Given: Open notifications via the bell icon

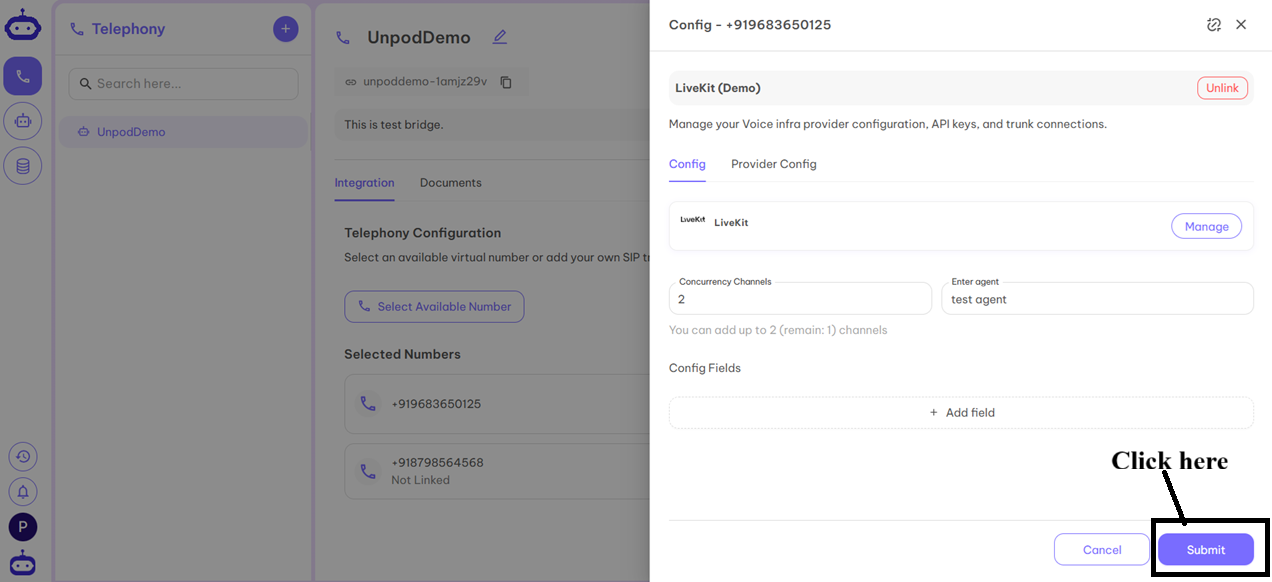Looking at the screenshot, I should 22,491.
